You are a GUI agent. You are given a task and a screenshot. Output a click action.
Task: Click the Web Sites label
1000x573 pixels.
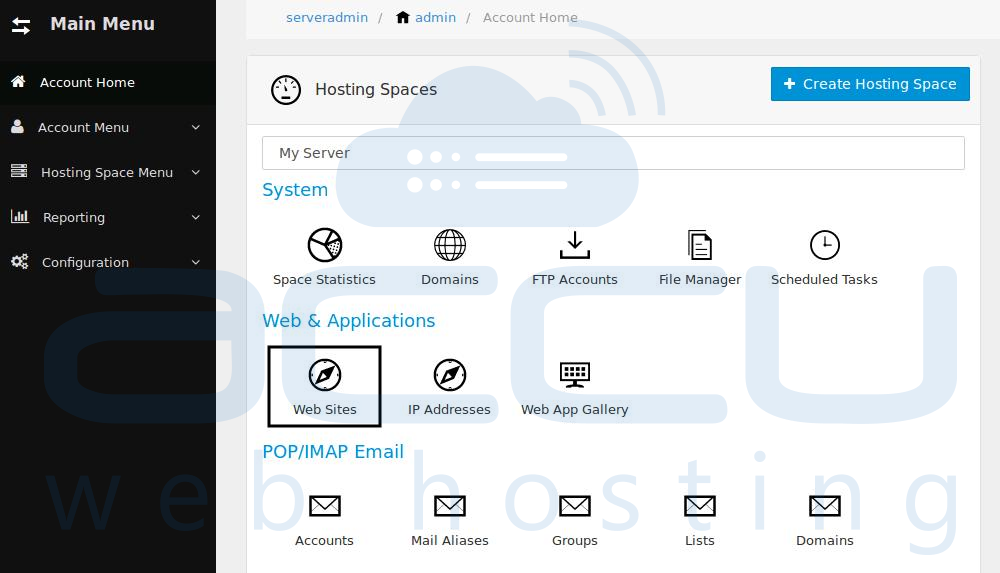pos(325,410)
